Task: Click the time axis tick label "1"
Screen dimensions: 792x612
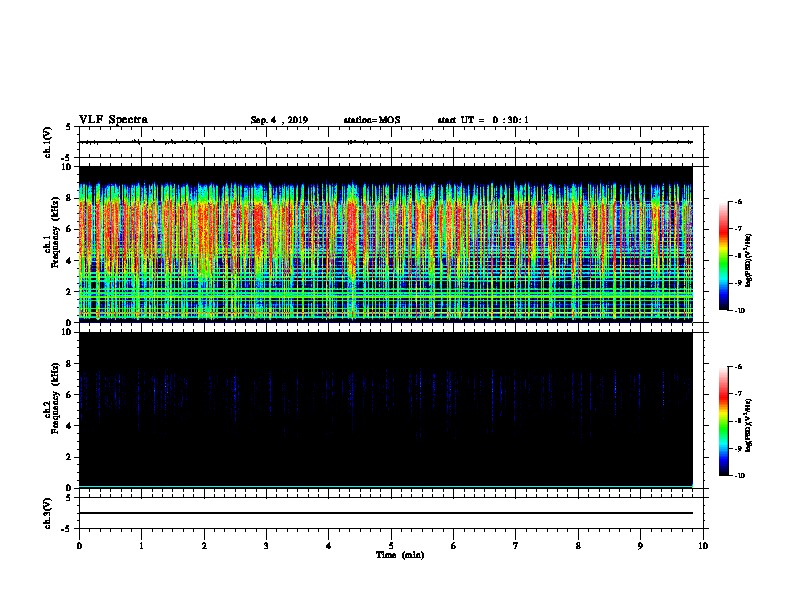Action: pos(141,546)
